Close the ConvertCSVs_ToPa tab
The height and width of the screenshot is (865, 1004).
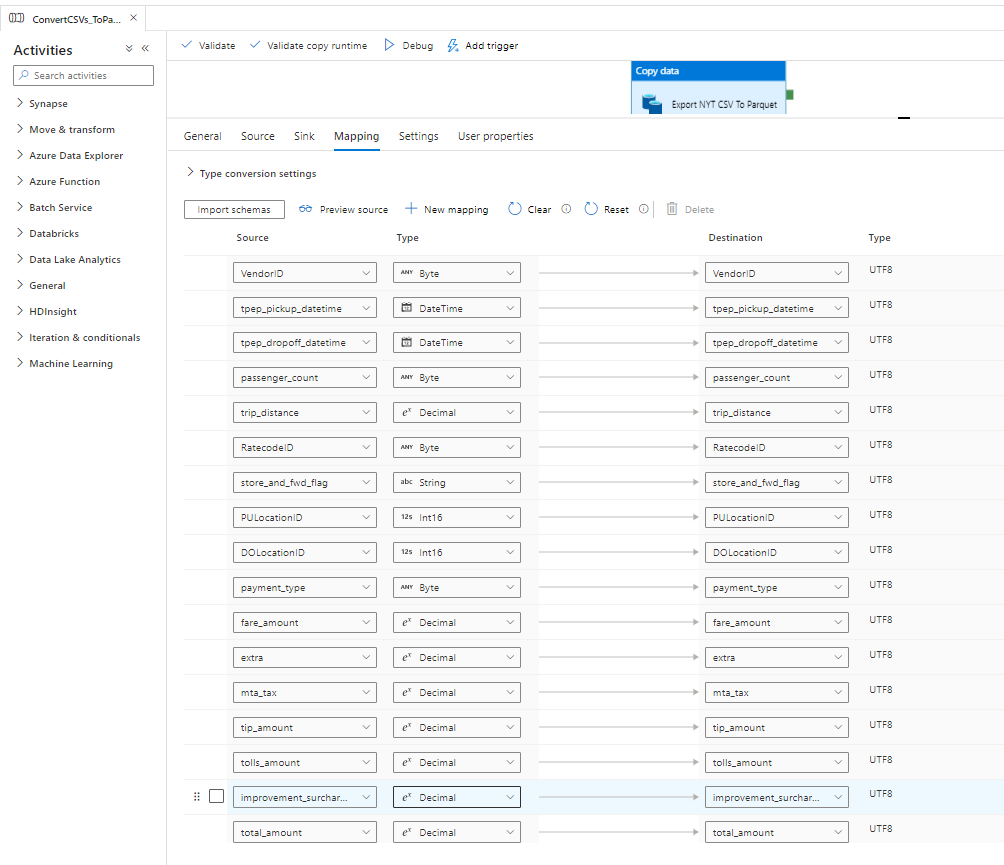pyautogui.click(x=133, y=18)
